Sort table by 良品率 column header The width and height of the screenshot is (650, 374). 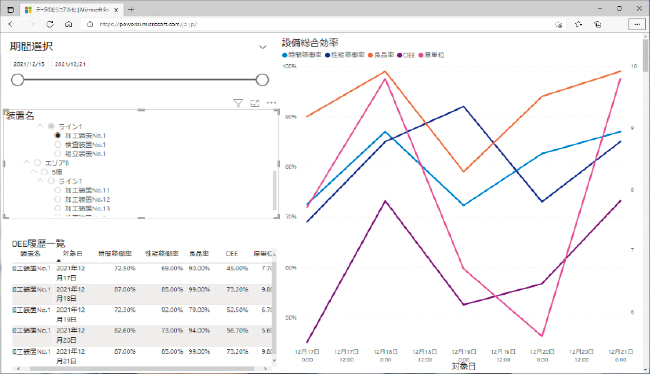pyautogui.click(x=199, y=253)
